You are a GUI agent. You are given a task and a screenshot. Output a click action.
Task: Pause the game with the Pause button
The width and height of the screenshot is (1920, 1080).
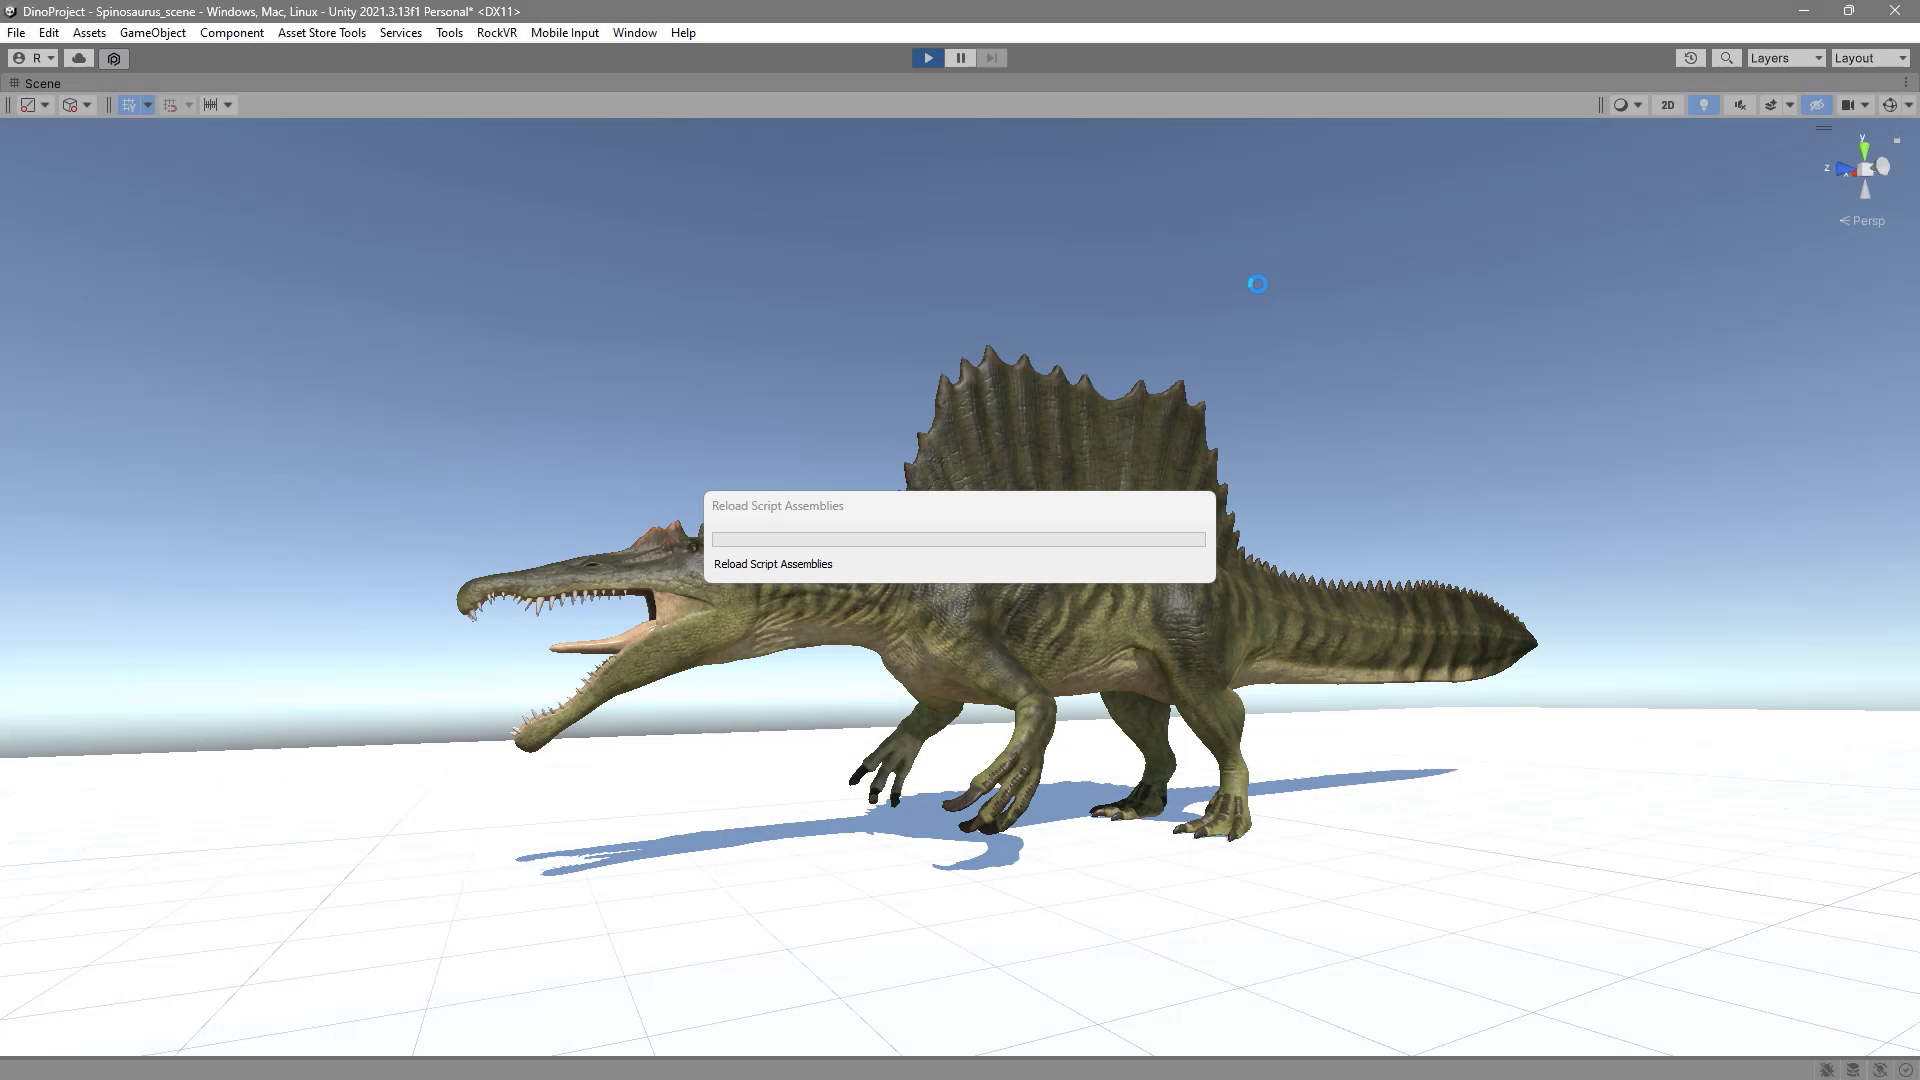(x=960, y=58)
